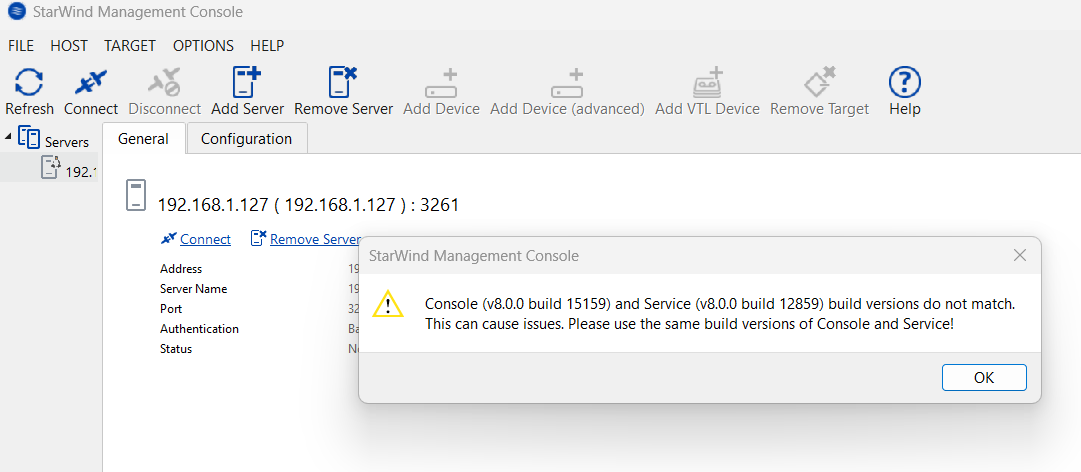This screenshot has width=1081, height=472.
Task: Click the Remove Server toolbar icon
Action: point(343,83)
